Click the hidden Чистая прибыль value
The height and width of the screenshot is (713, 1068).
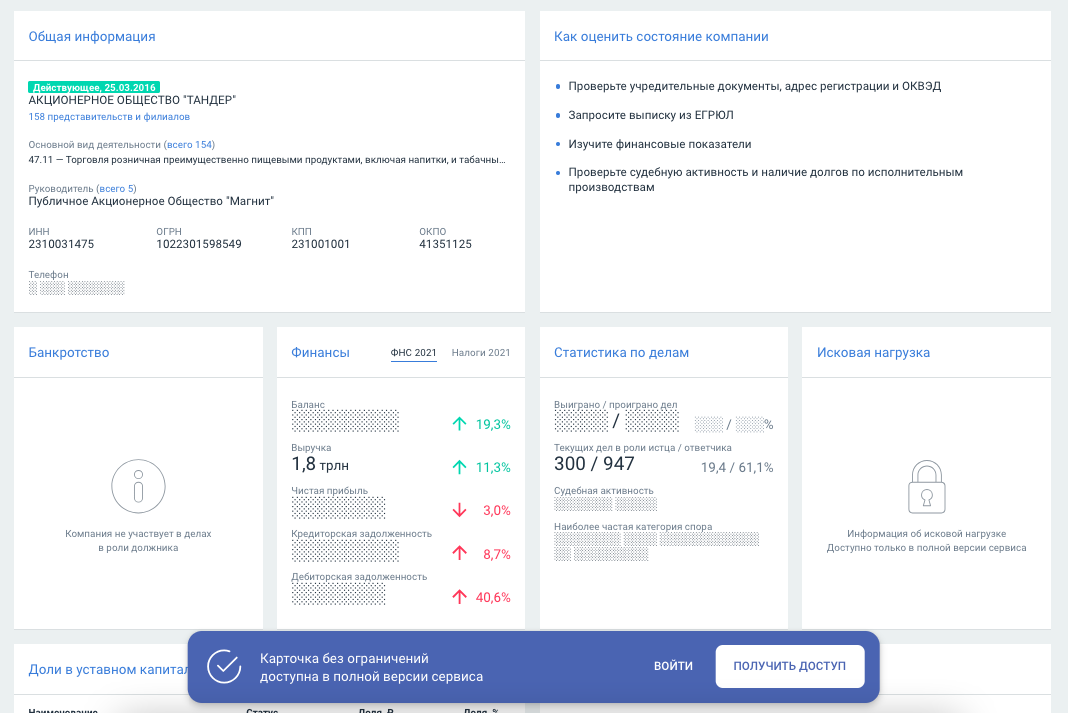point(339,507)
